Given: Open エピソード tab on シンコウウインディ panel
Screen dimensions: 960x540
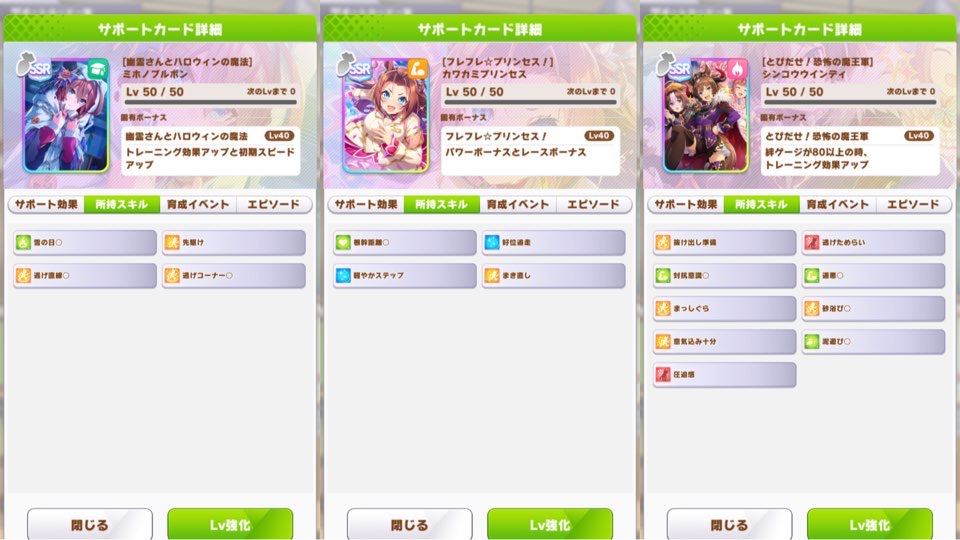Looking at the screenshot, I should pos(913,204).
